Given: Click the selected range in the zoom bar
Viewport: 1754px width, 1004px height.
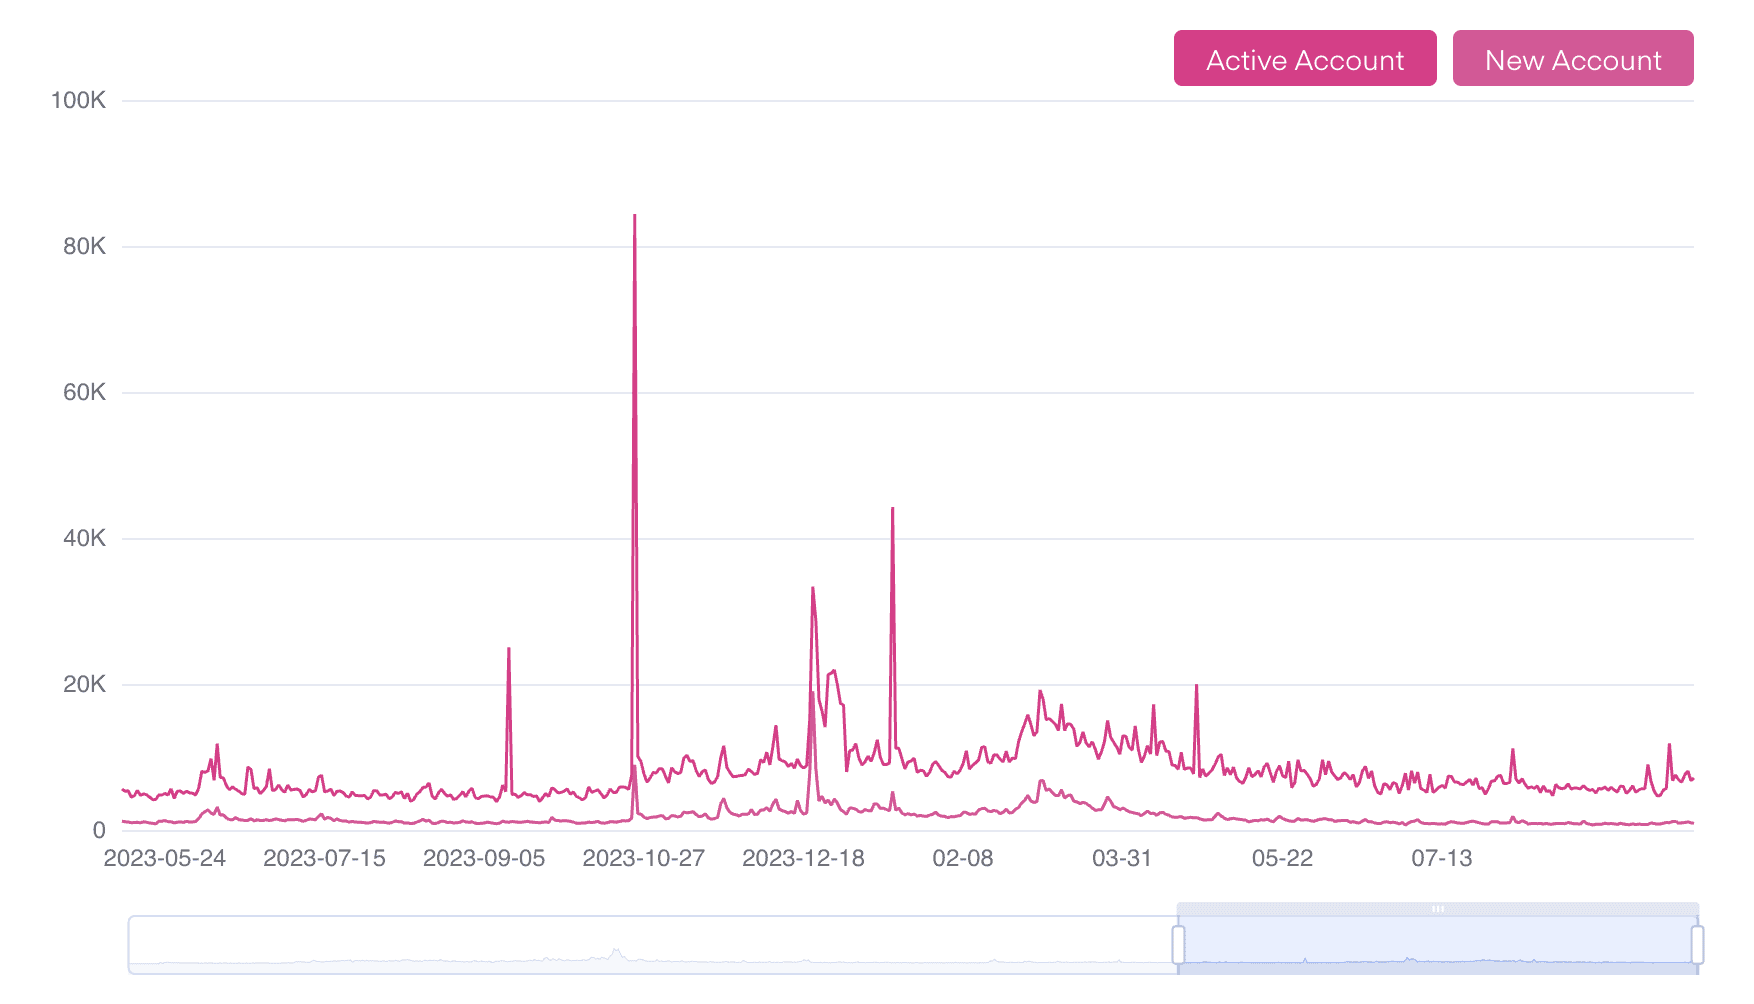Looking at the screenshot, I should tap(1438, 945).
